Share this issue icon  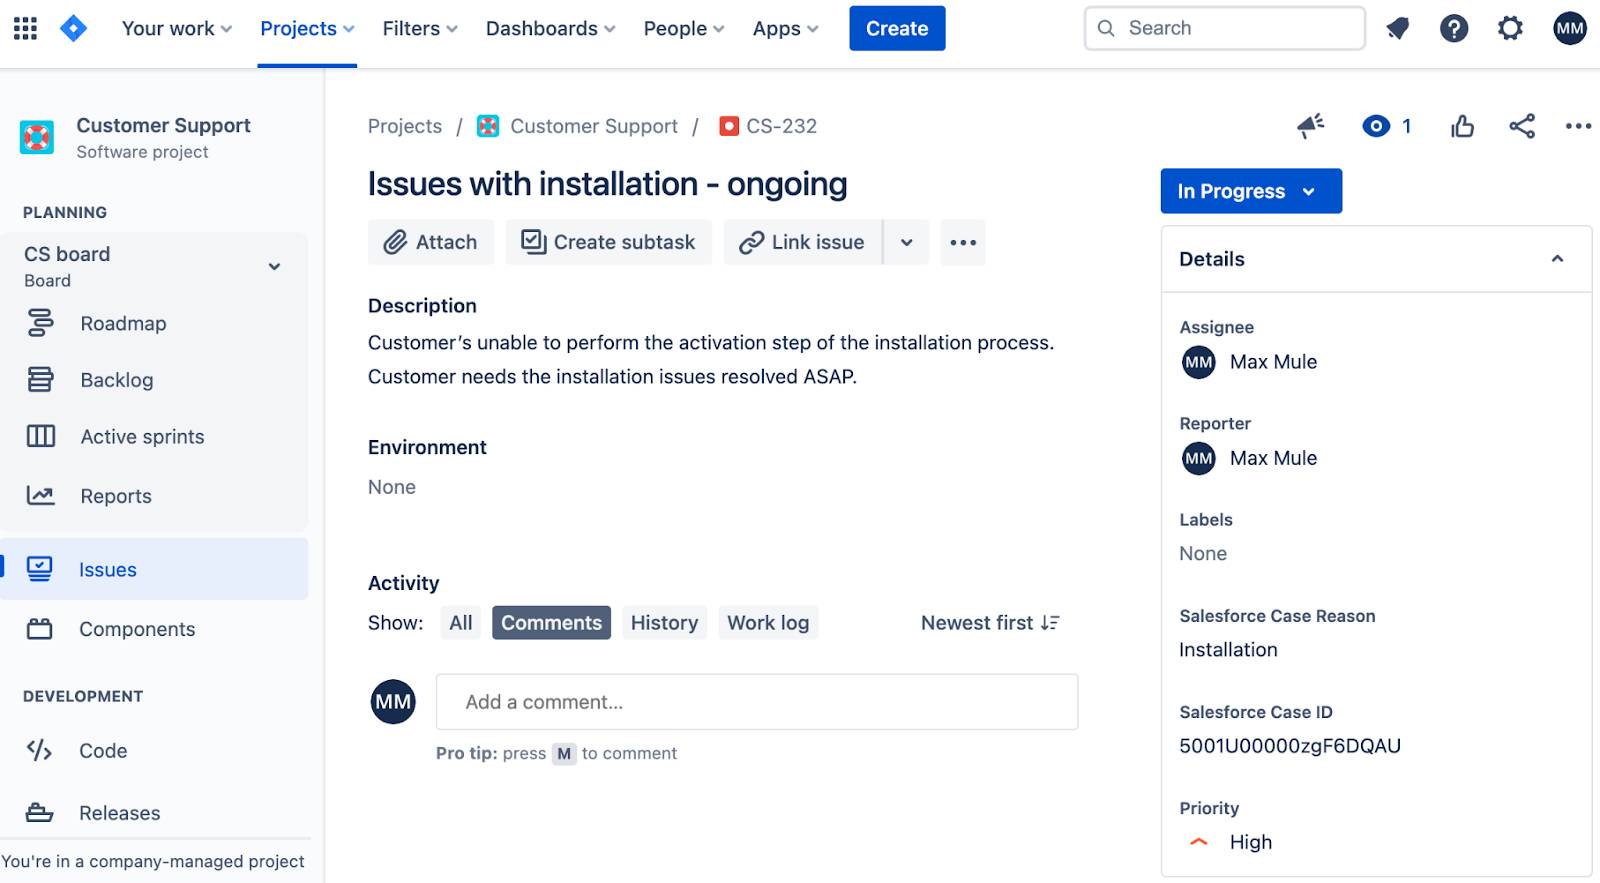[x=1522, y=126]
